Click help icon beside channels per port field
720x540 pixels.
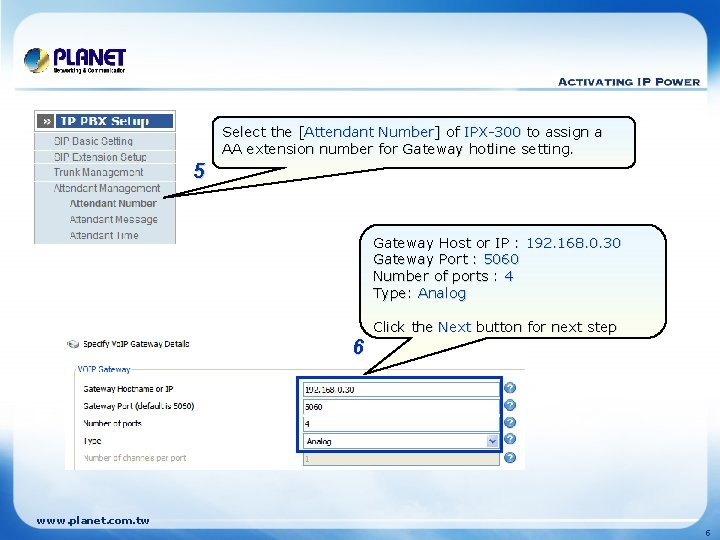510,457
